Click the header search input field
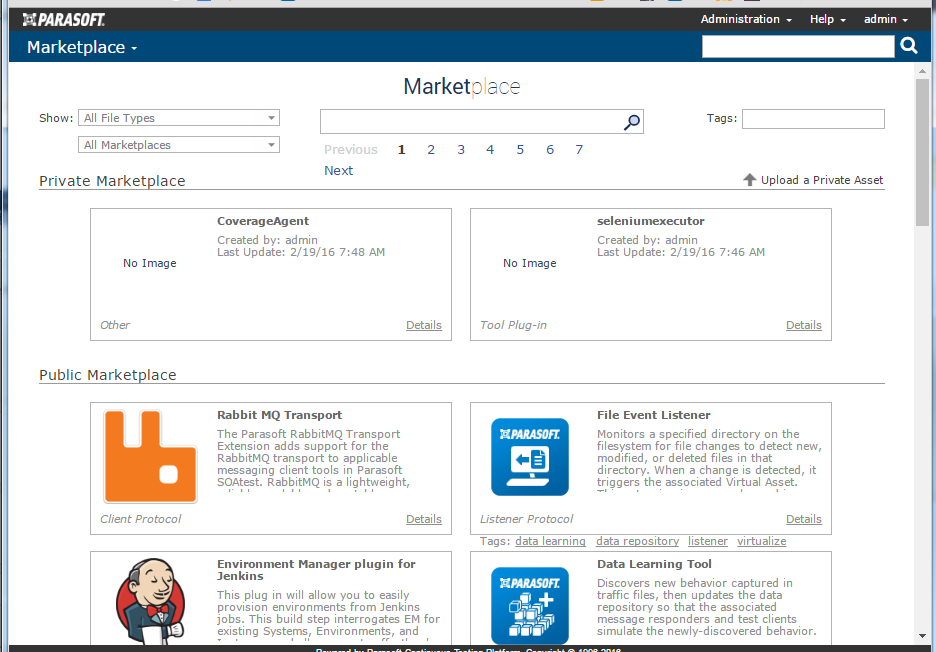 798,46
